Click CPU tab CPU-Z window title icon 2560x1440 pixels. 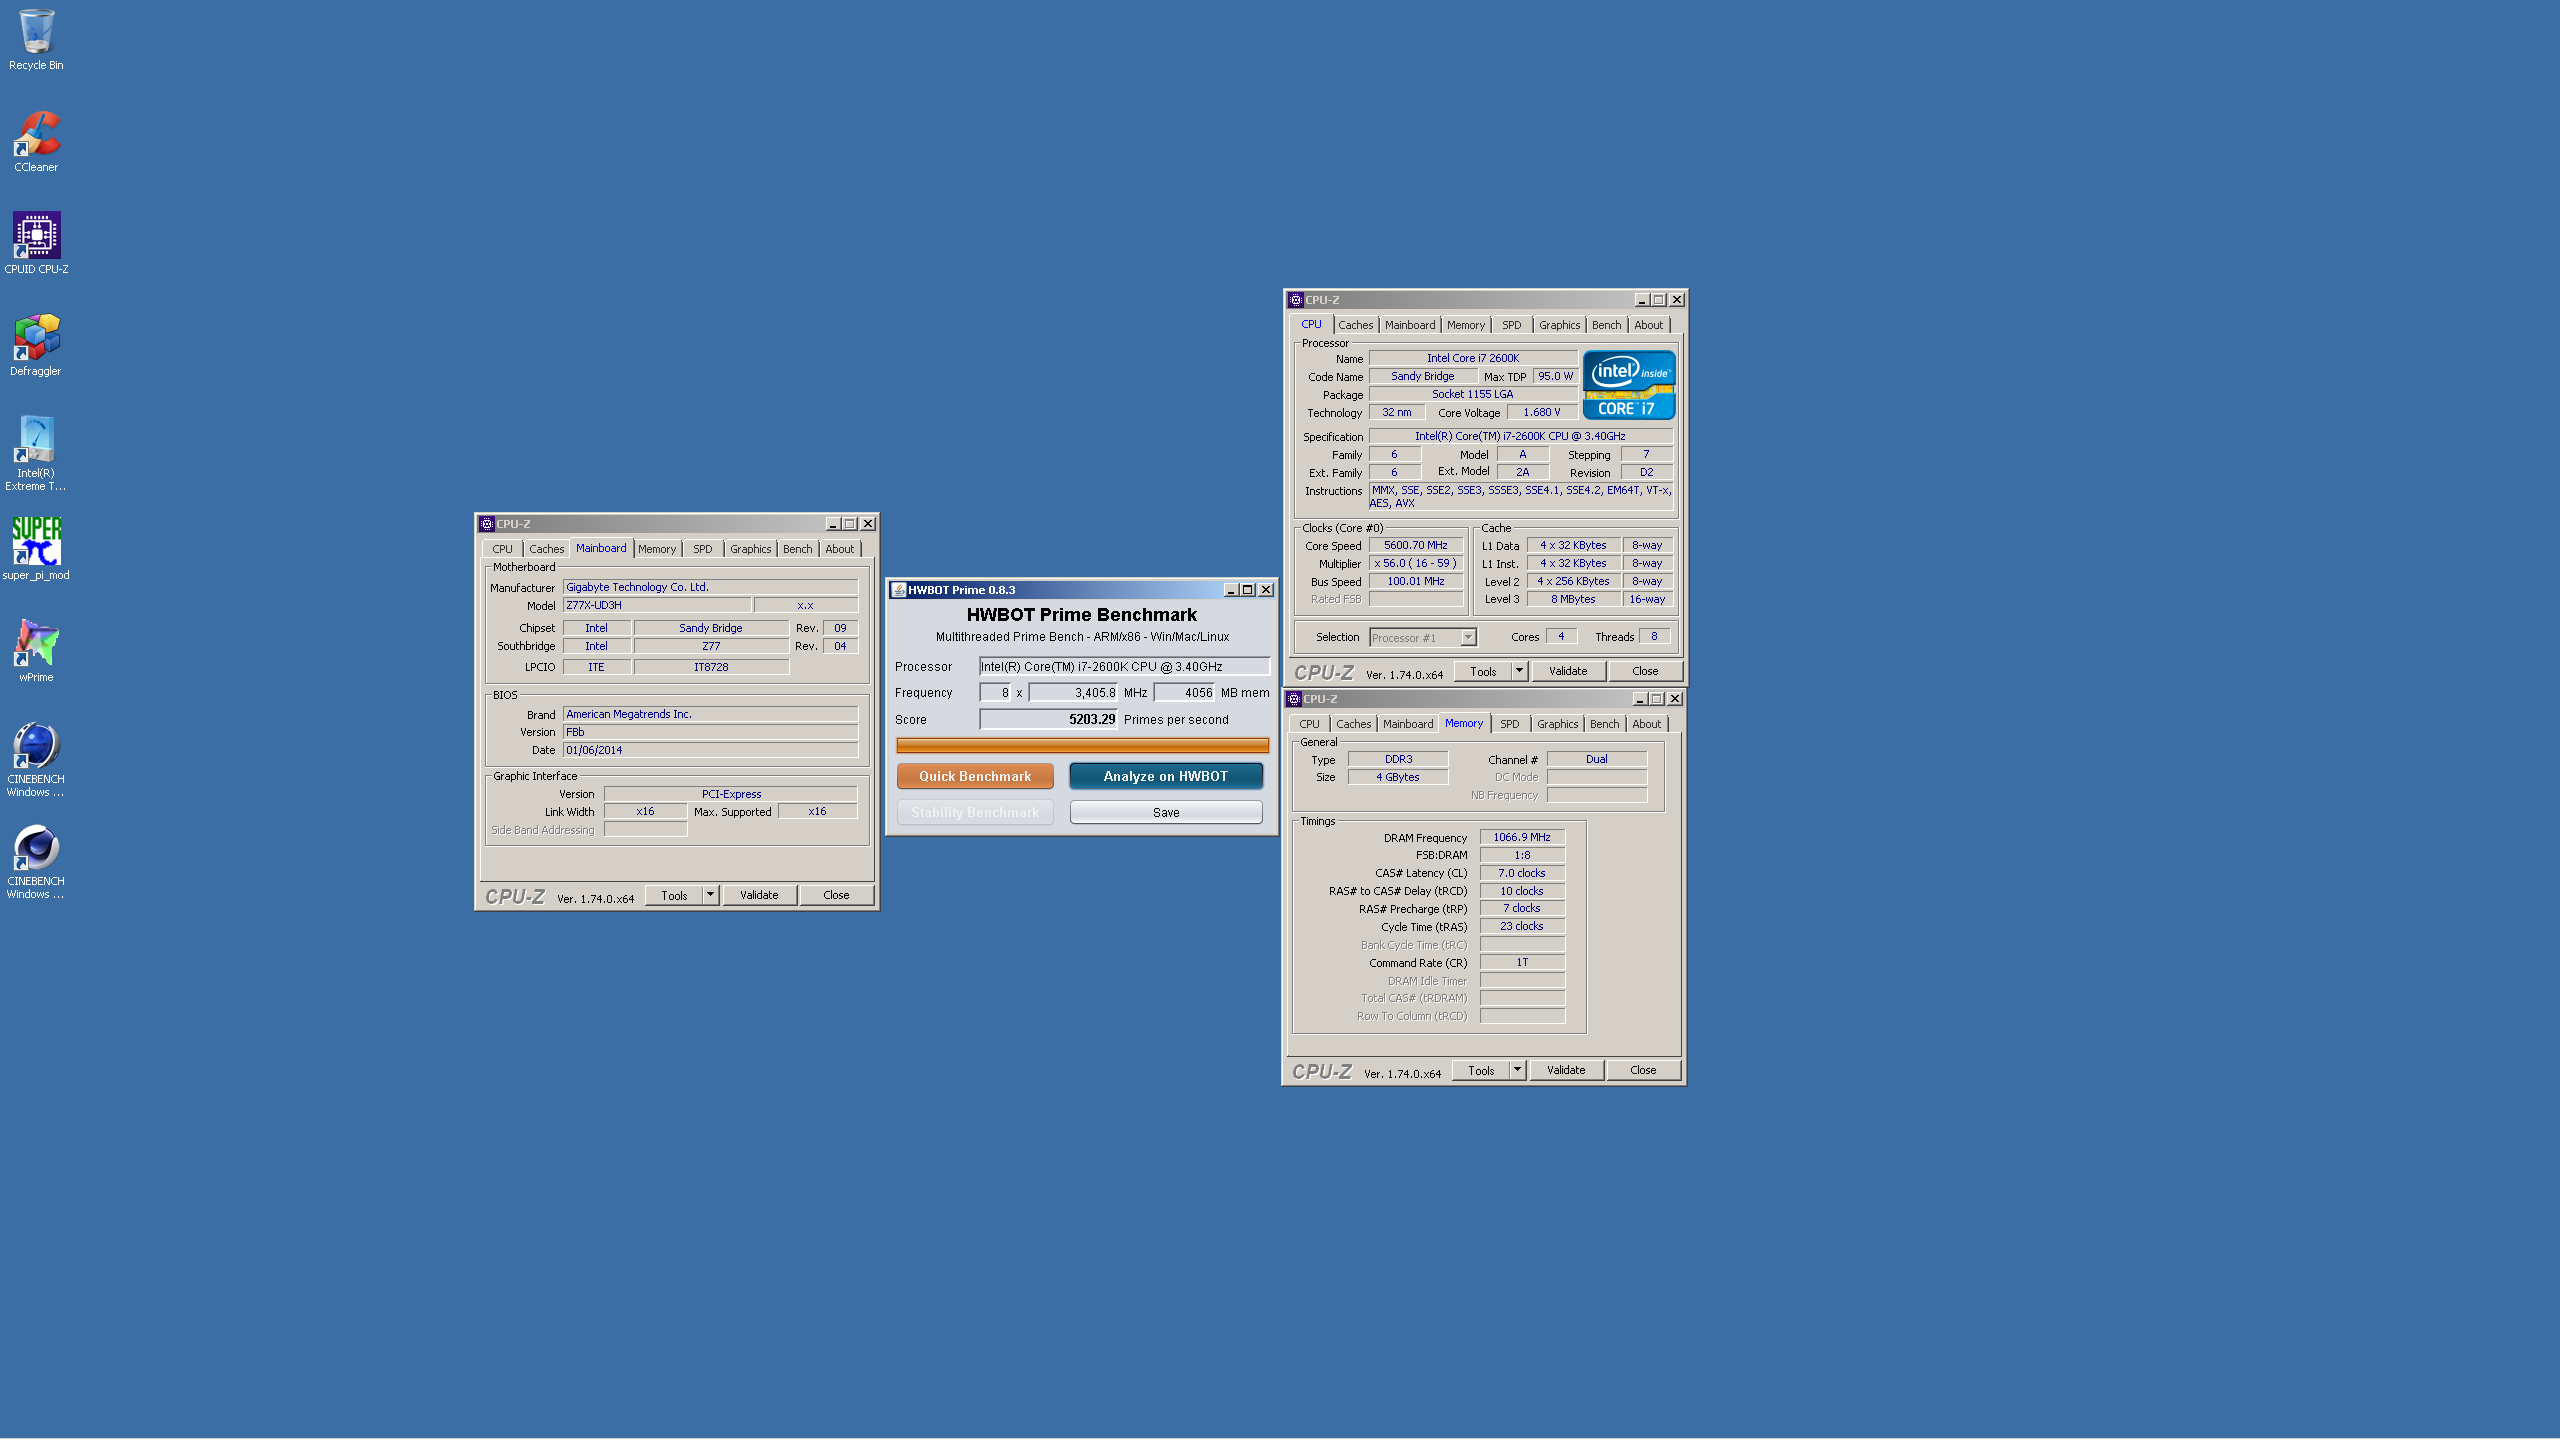pos(1296,300)
